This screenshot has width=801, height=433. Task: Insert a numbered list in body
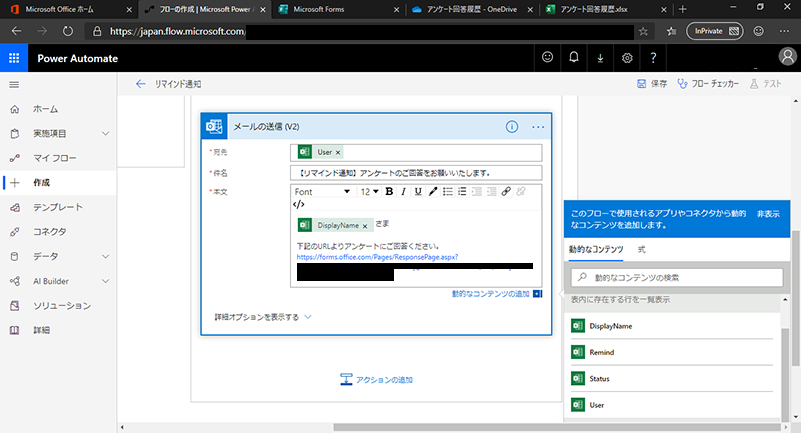point(462,191)
